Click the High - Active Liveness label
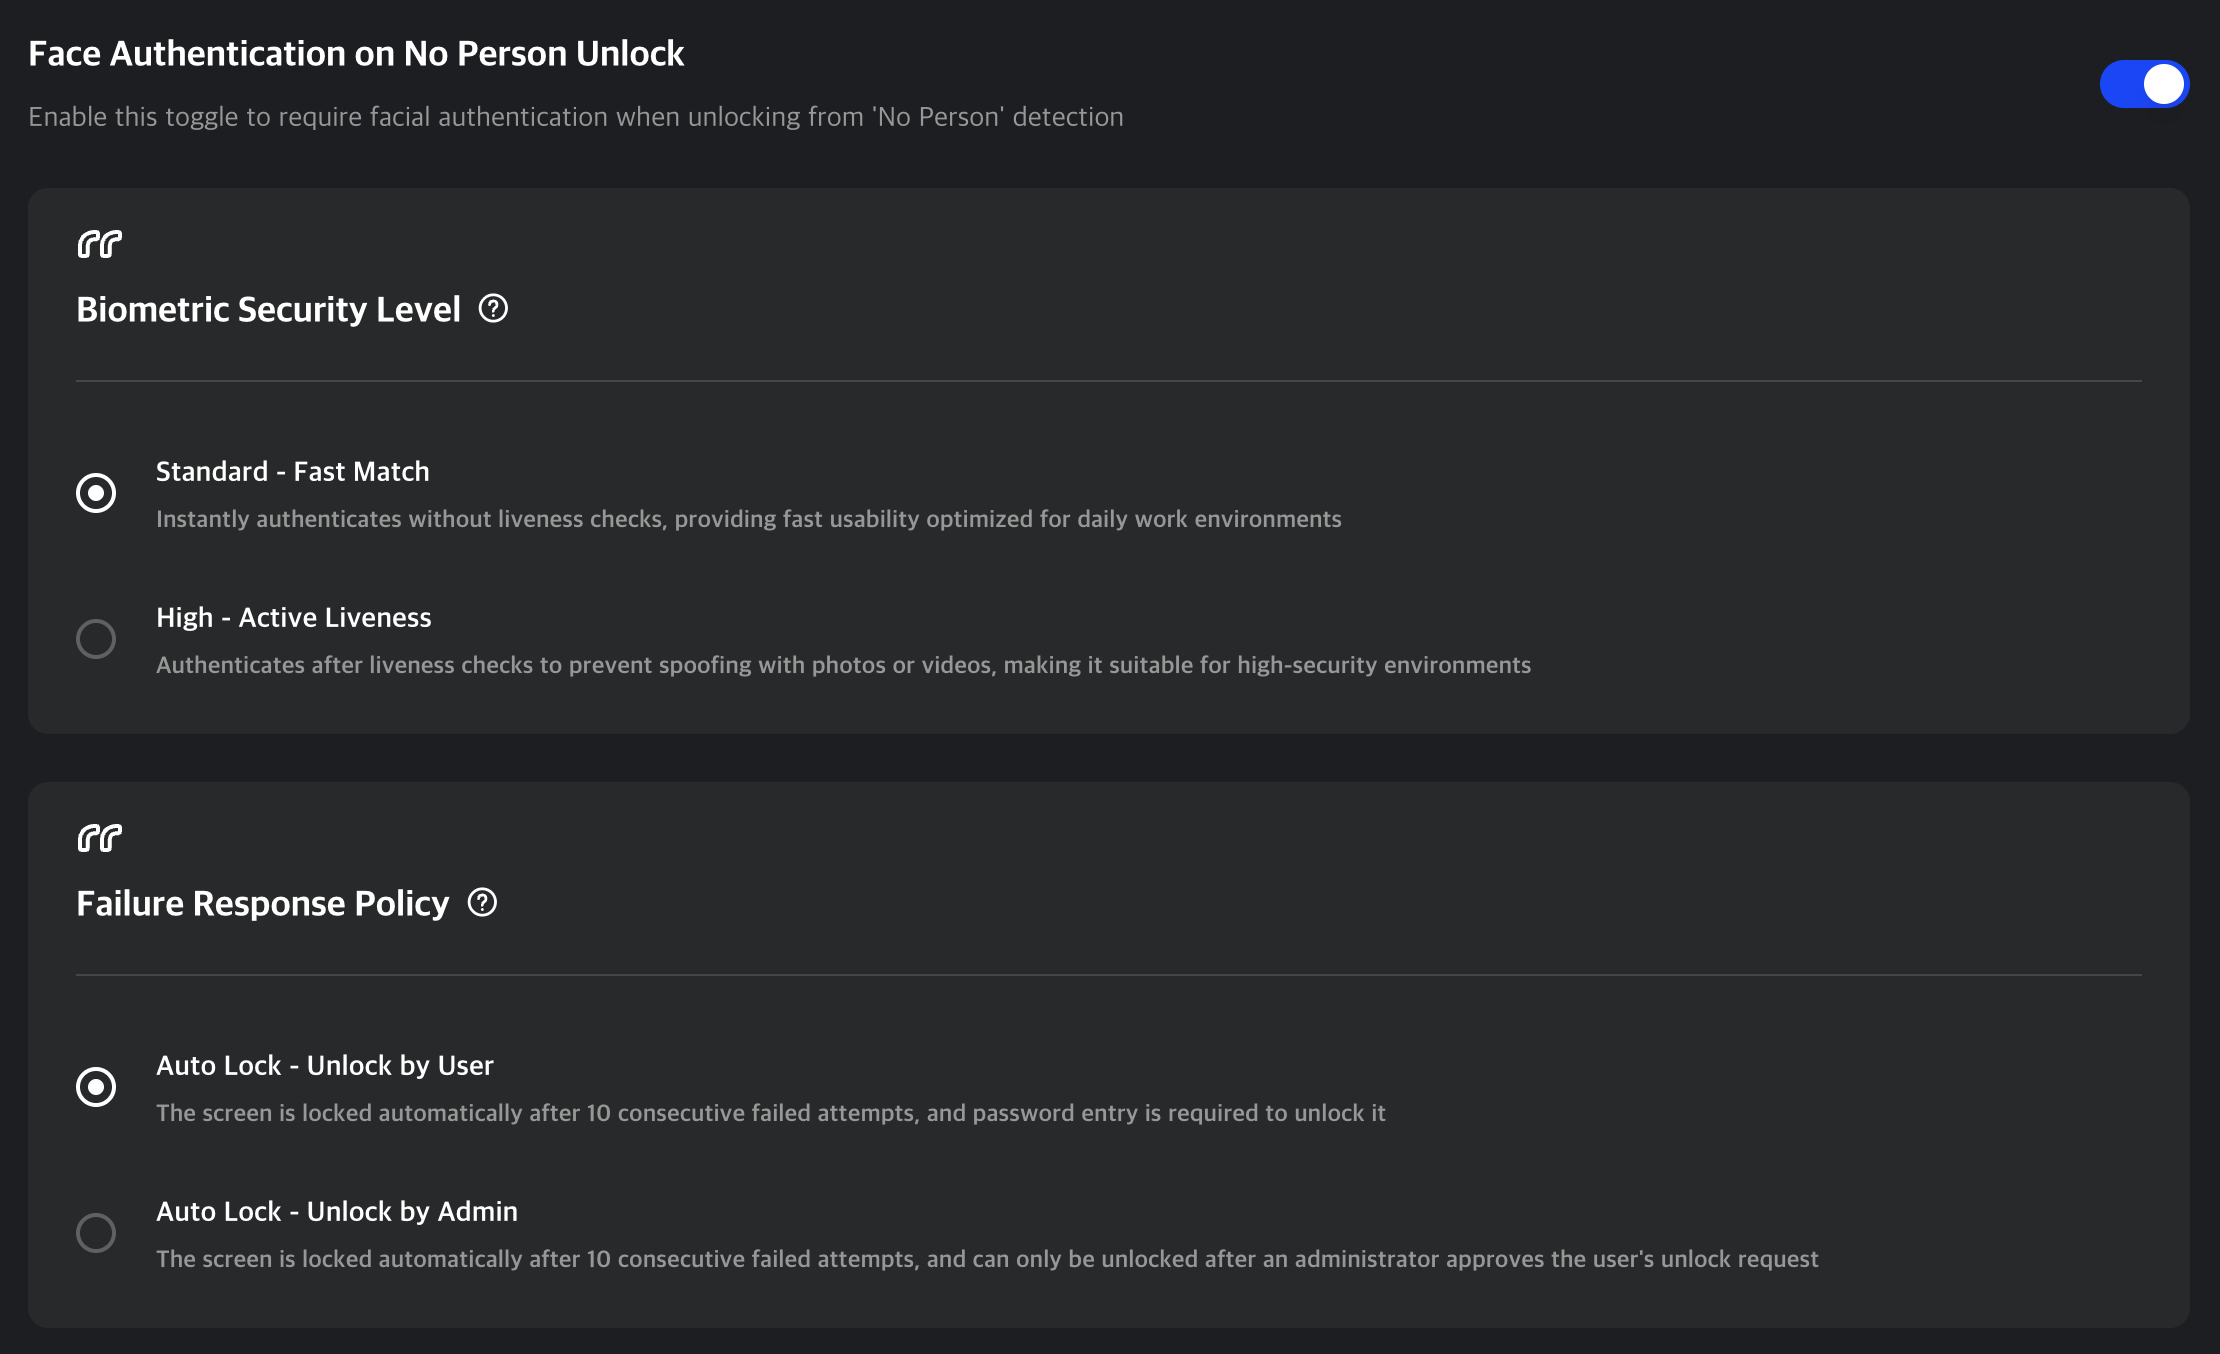 point(293,617)
